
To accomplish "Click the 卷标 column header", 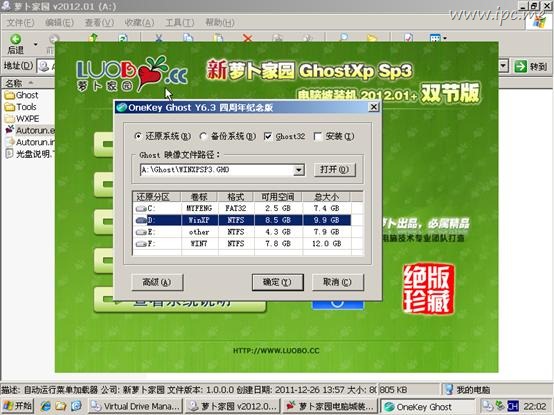I will click(x=199, y=197).
